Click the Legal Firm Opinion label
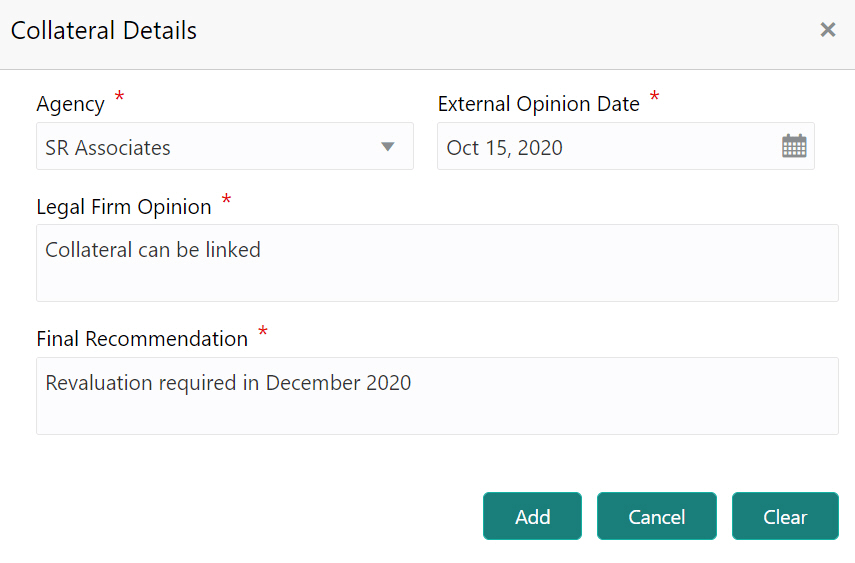855x563 pixels. point(124,207)
